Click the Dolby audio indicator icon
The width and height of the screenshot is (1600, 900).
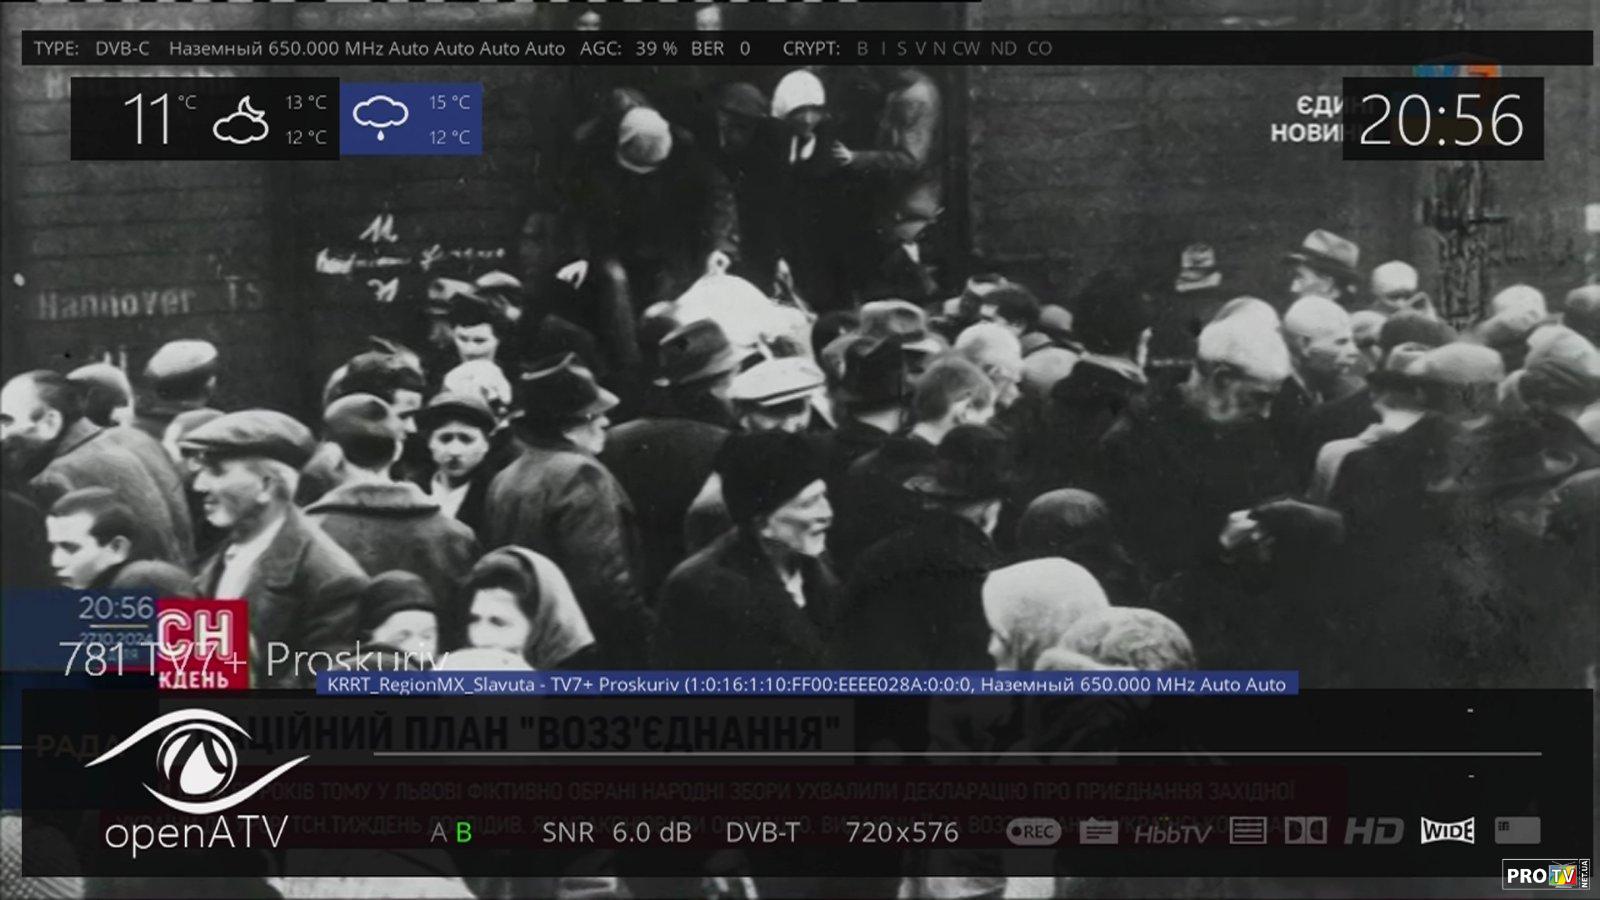[x=1305, y=831]
